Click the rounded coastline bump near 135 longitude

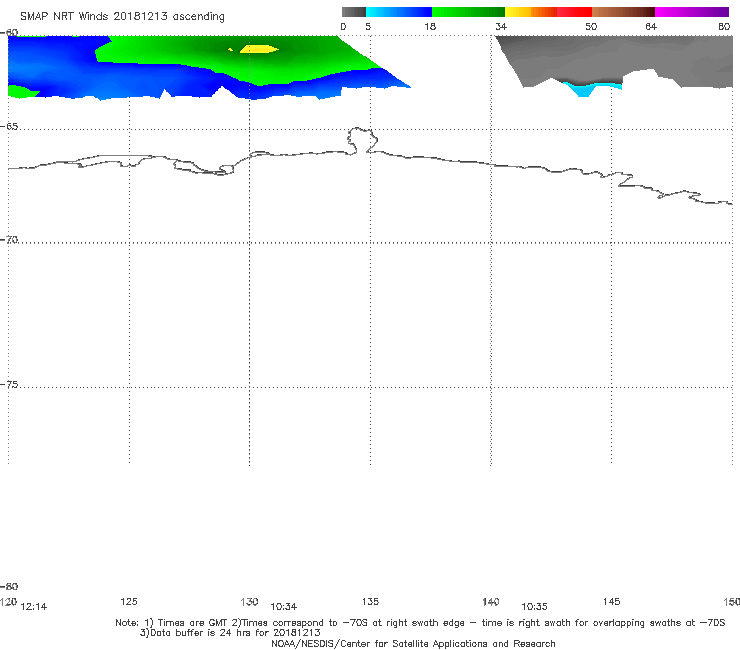[362, 140]
